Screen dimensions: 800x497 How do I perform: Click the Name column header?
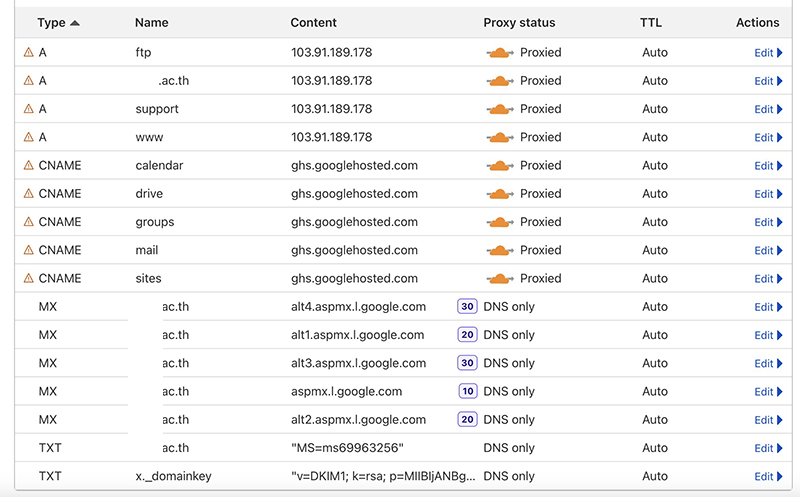click(x=151, y=22)
